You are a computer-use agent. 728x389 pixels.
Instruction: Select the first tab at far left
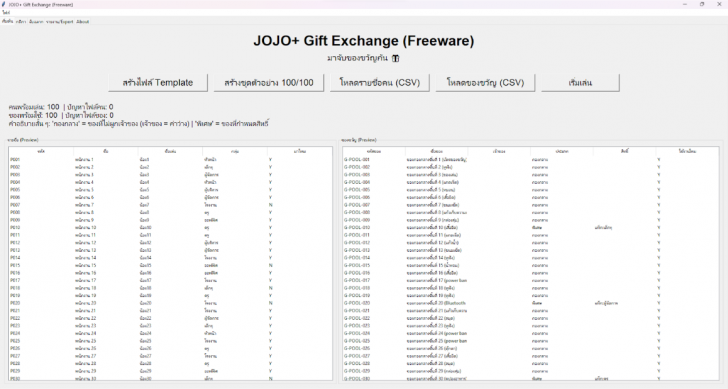[x=7, y=21]
